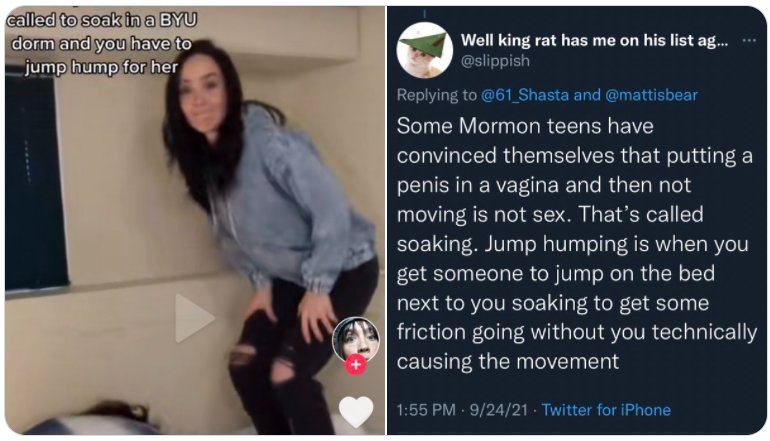
Task: Follow the creator via the red plus badge
Action: (356, 365)
